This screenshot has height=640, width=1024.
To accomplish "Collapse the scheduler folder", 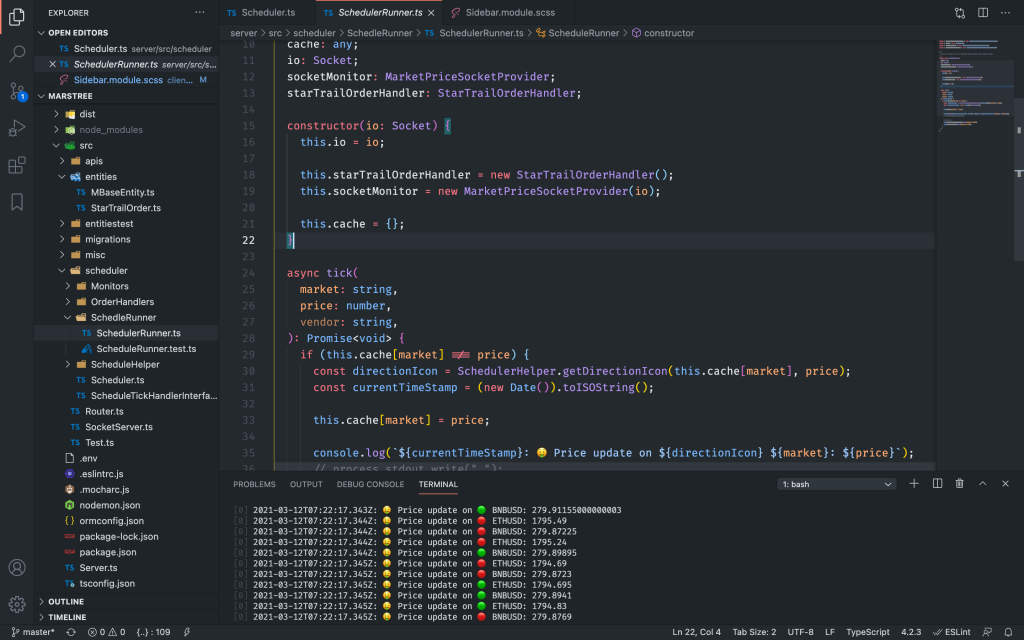I will click(x=105, y=270).
